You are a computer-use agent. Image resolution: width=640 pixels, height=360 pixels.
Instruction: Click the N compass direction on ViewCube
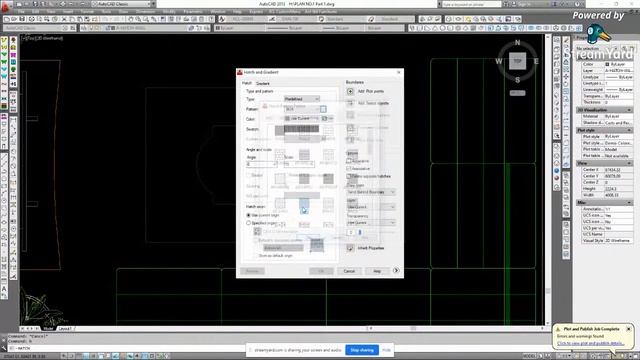click(x=518, y=42)
